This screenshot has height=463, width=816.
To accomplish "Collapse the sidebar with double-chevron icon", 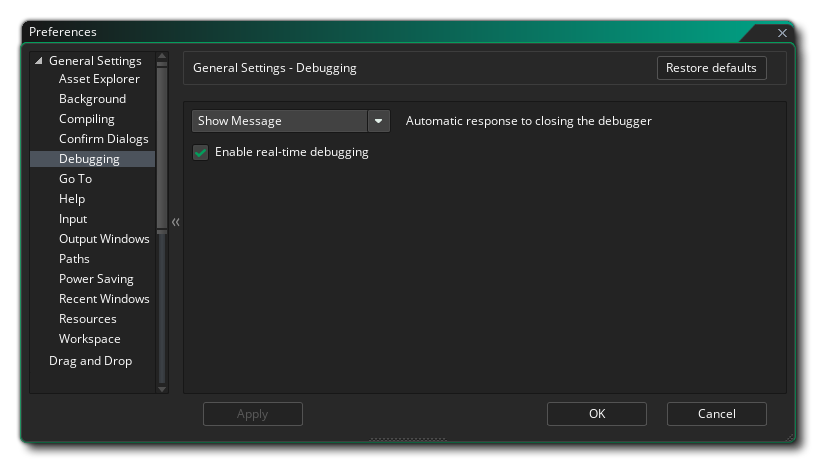I will point(176,222).
